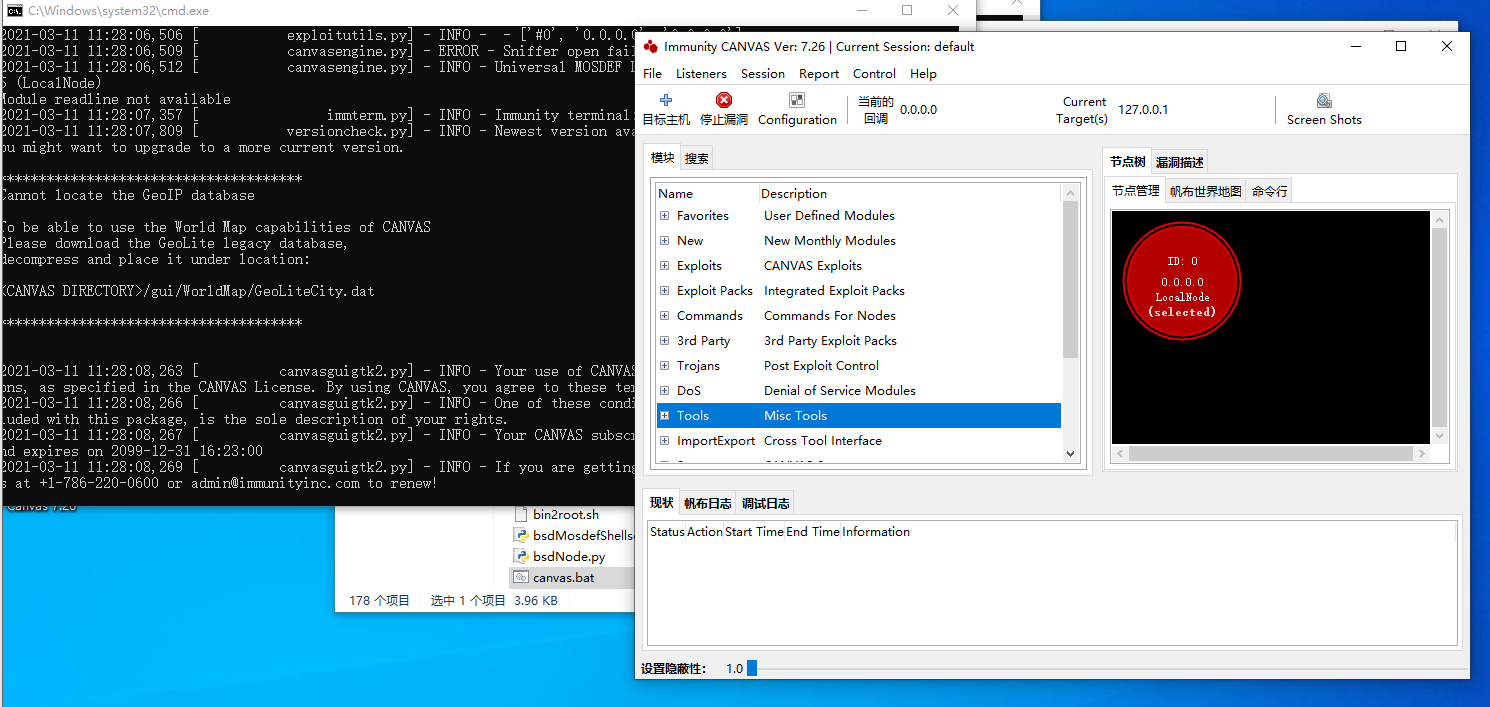Open the Session menu
This screenshot has width=1490, height=707.
(762, 73)
